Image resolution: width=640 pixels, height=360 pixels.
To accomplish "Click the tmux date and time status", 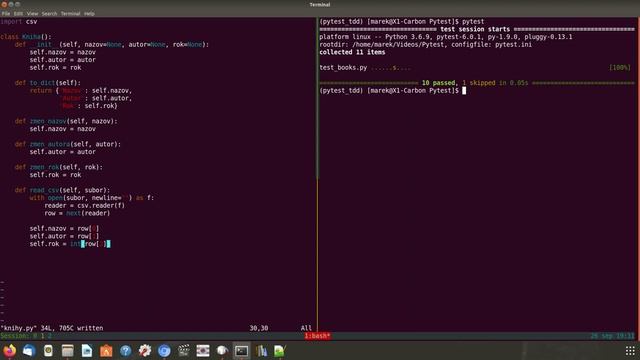I will coord(612,336).
